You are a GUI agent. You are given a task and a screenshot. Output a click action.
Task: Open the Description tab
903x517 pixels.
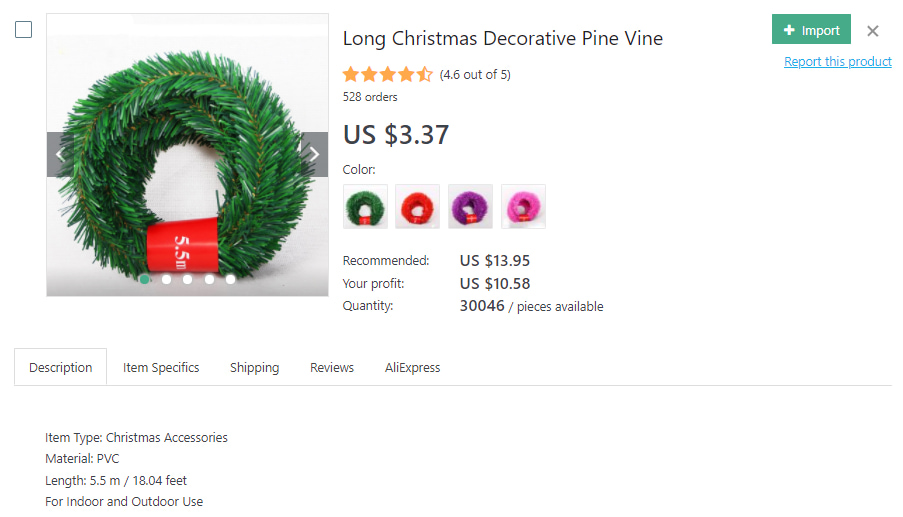60,367
